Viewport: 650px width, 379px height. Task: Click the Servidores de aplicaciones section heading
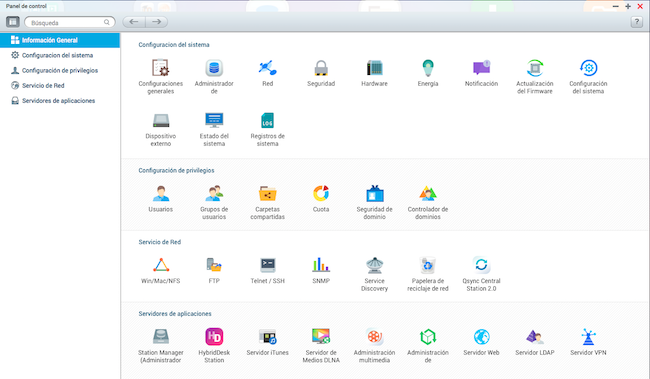tap(175, 314)
